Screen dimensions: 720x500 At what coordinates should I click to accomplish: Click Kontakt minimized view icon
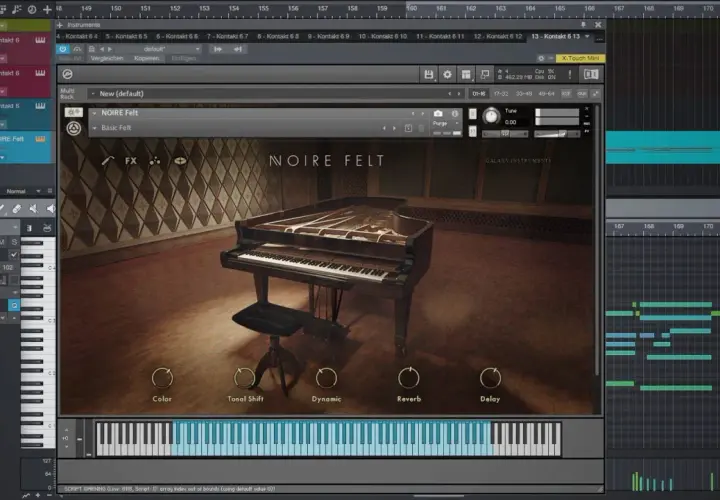pos(485,74)
